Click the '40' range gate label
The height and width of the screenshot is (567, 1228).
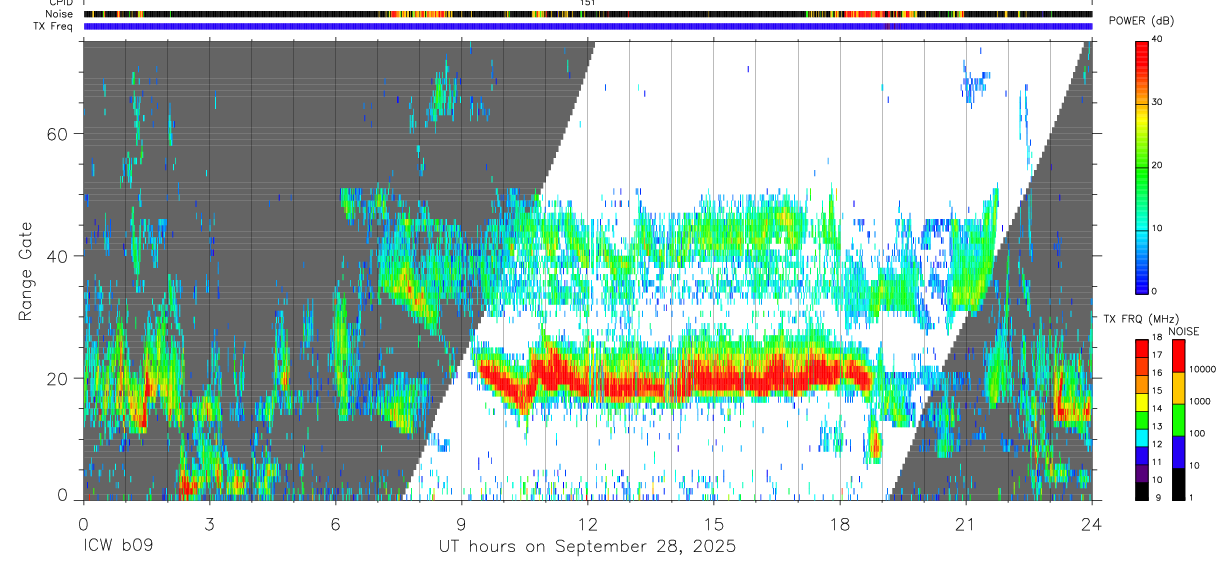(58, 256)
